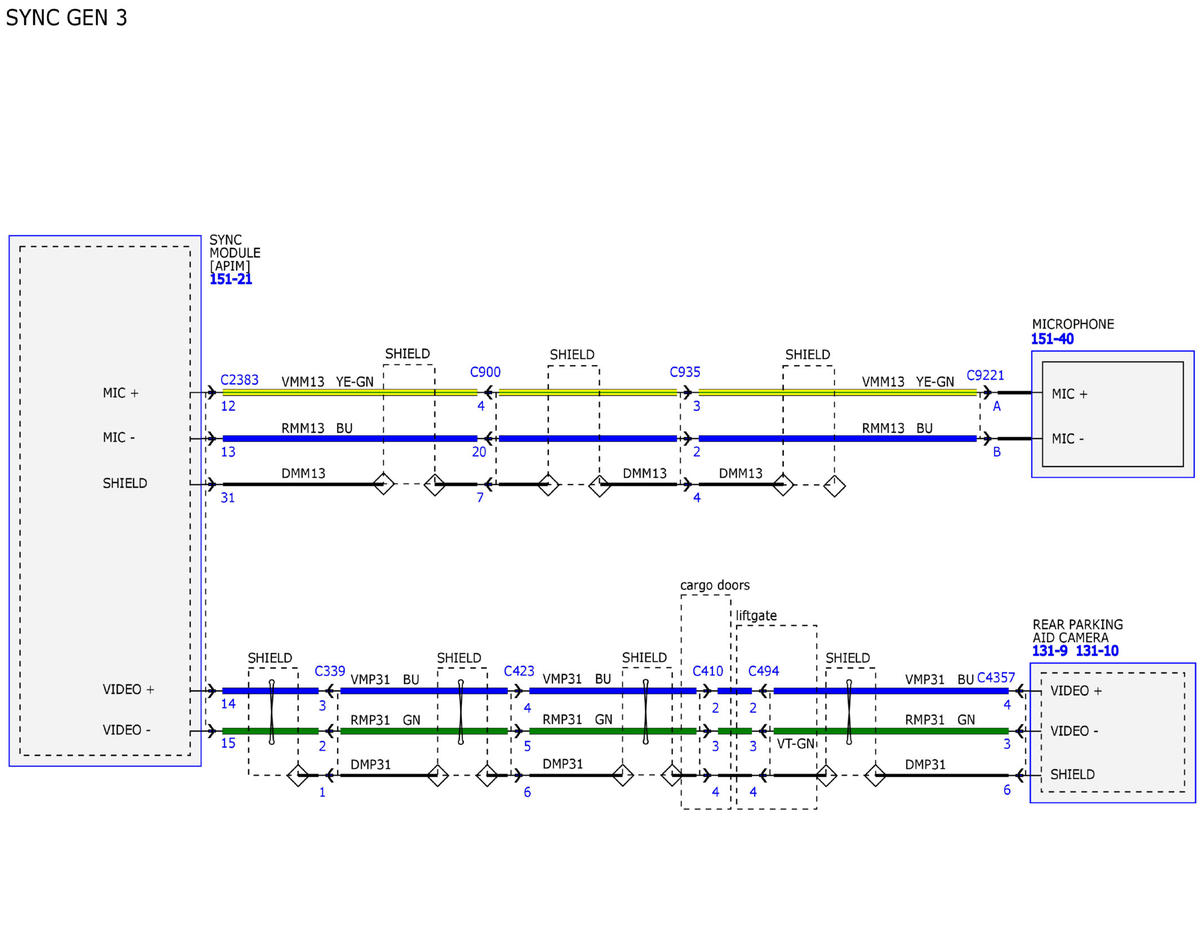
Task: Click the DMP31 label between C339 and C423
Action: point(372,764)
